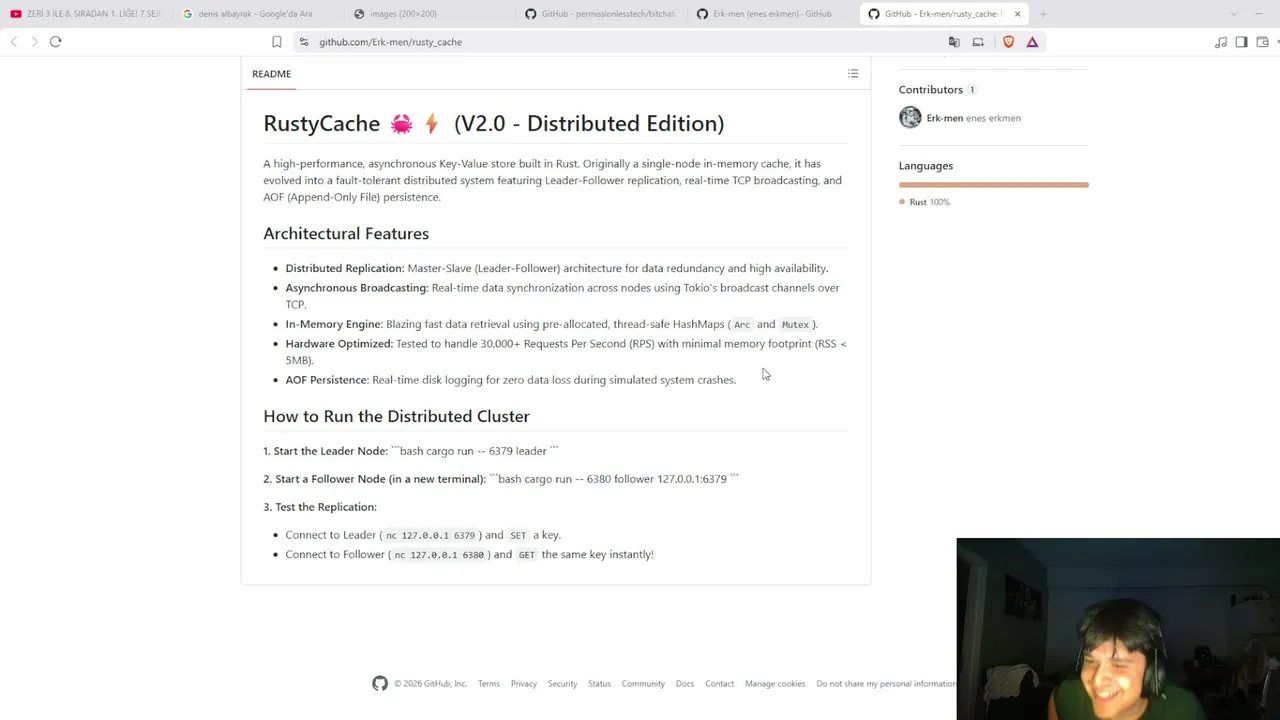Click the Languages sidebar heading

point(926,166)
